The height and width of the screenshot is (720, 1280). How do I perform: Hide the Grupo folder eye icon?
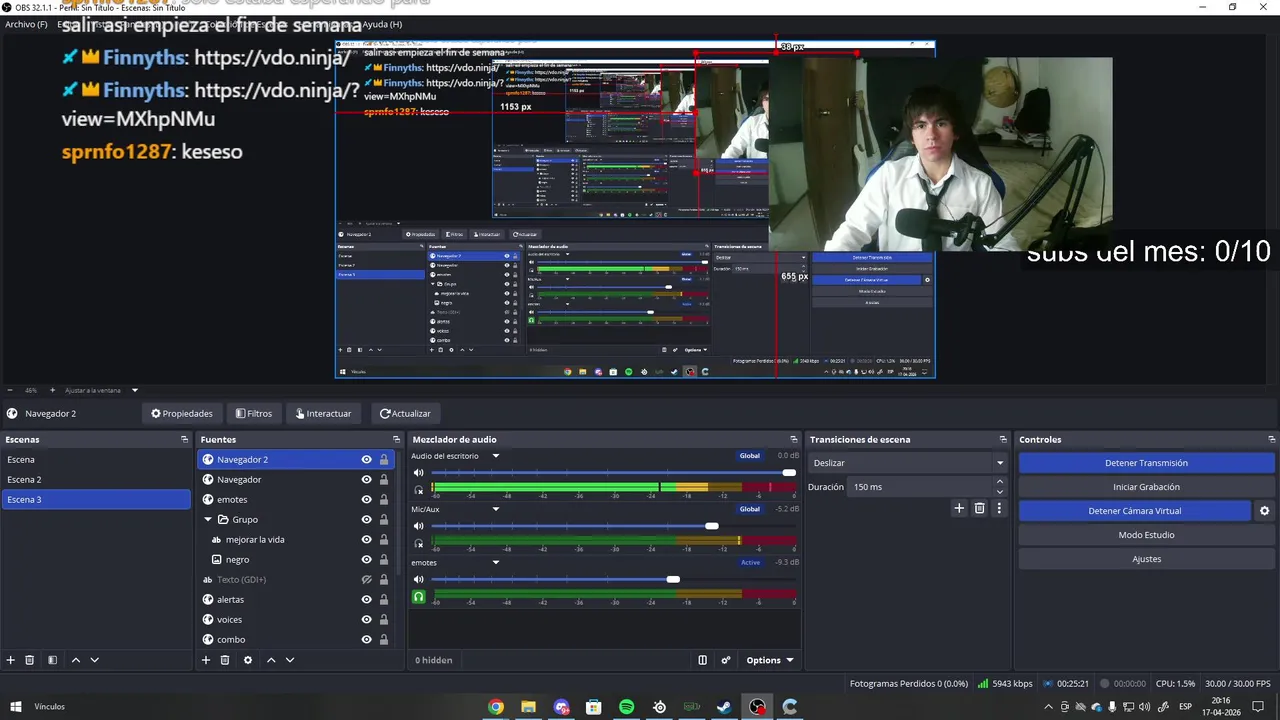pyautogui.click(x=366, y=520)
